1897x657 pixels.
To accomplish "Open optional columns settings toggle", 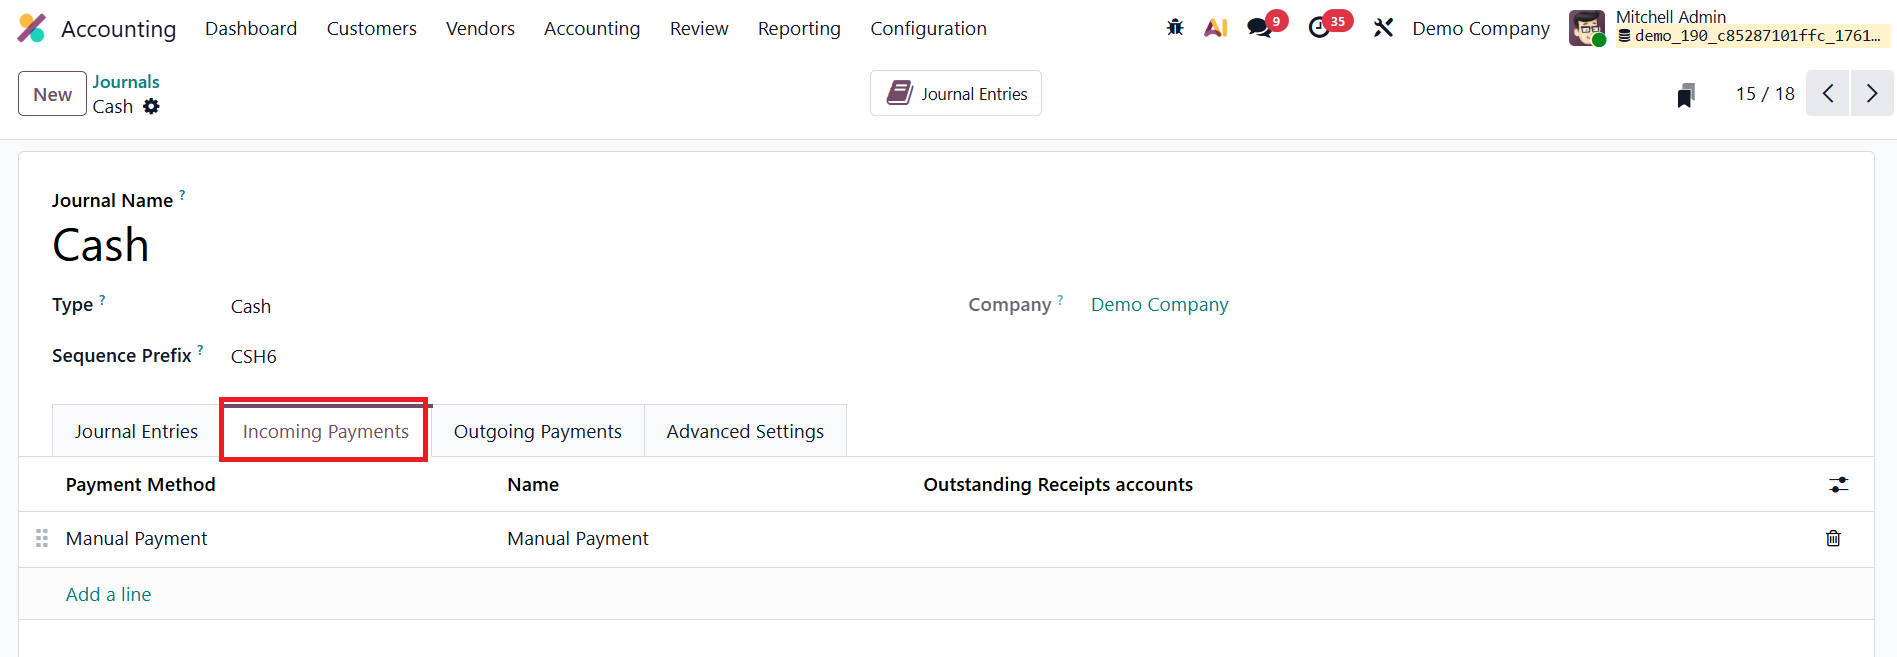I will [1838, 485].
